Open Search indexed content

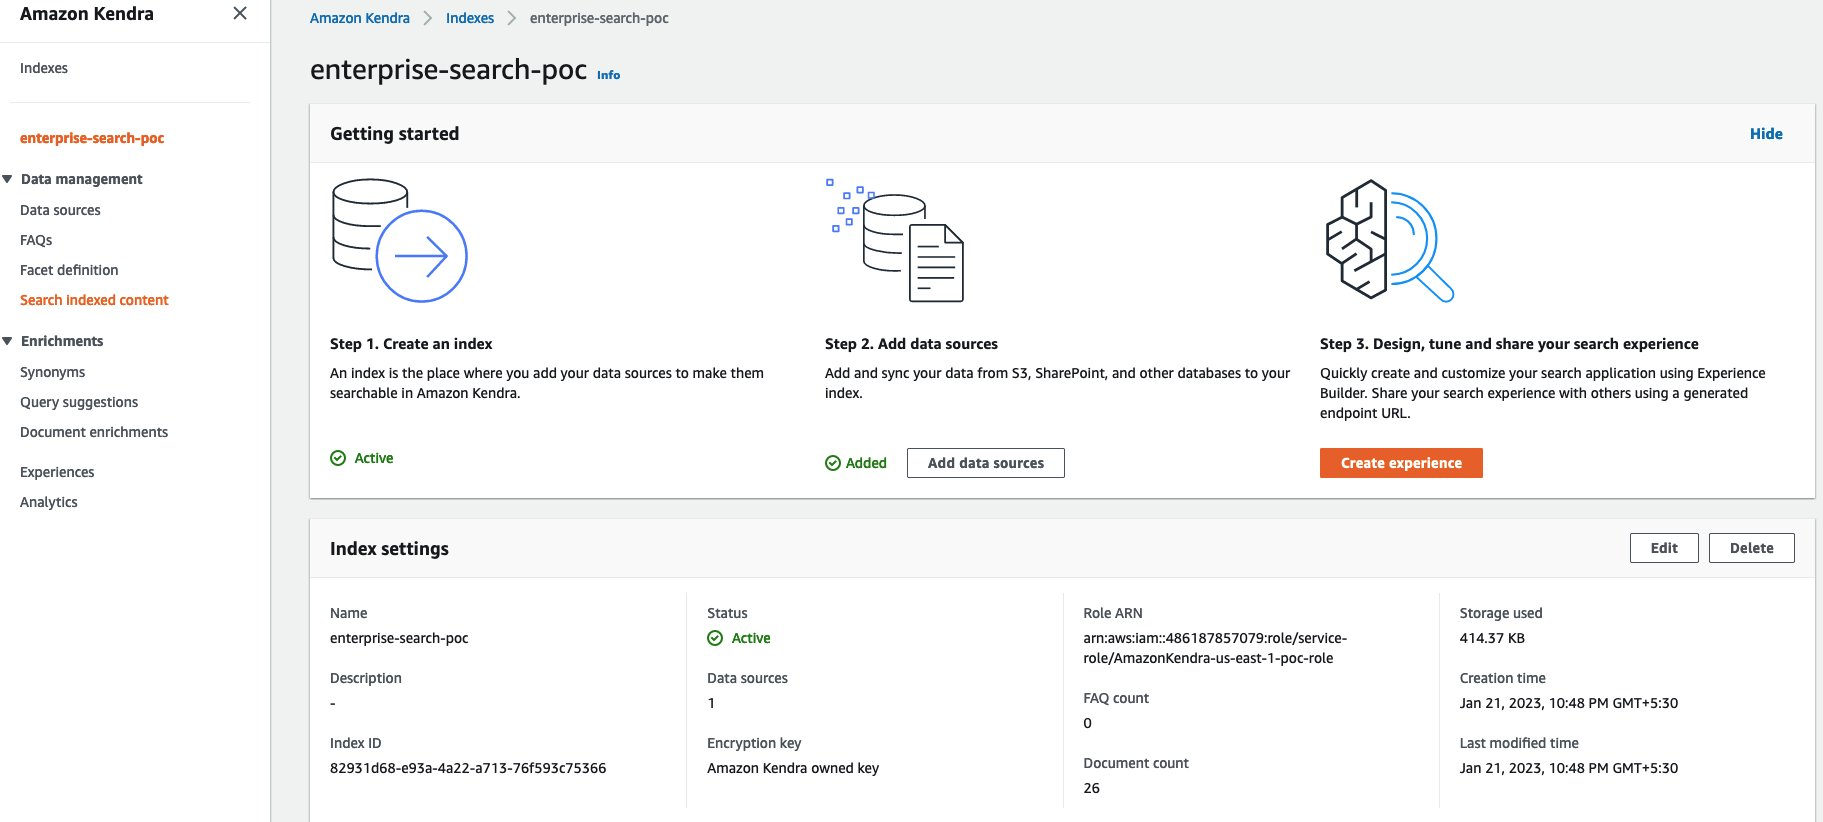point(94,300)
